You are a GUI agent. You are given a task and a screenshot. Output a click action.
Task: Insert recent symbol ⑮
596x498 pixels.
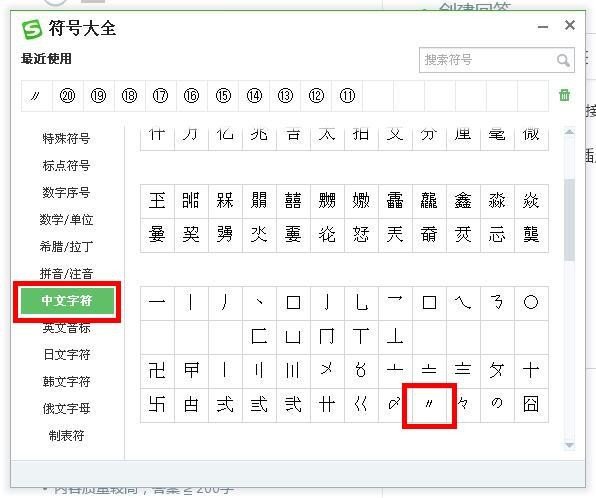[223, 95]
